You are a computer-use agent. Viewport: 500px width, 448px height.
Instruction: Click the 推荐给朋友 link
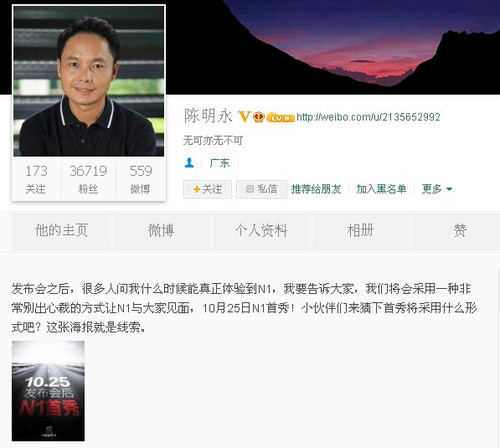point(316,189)
